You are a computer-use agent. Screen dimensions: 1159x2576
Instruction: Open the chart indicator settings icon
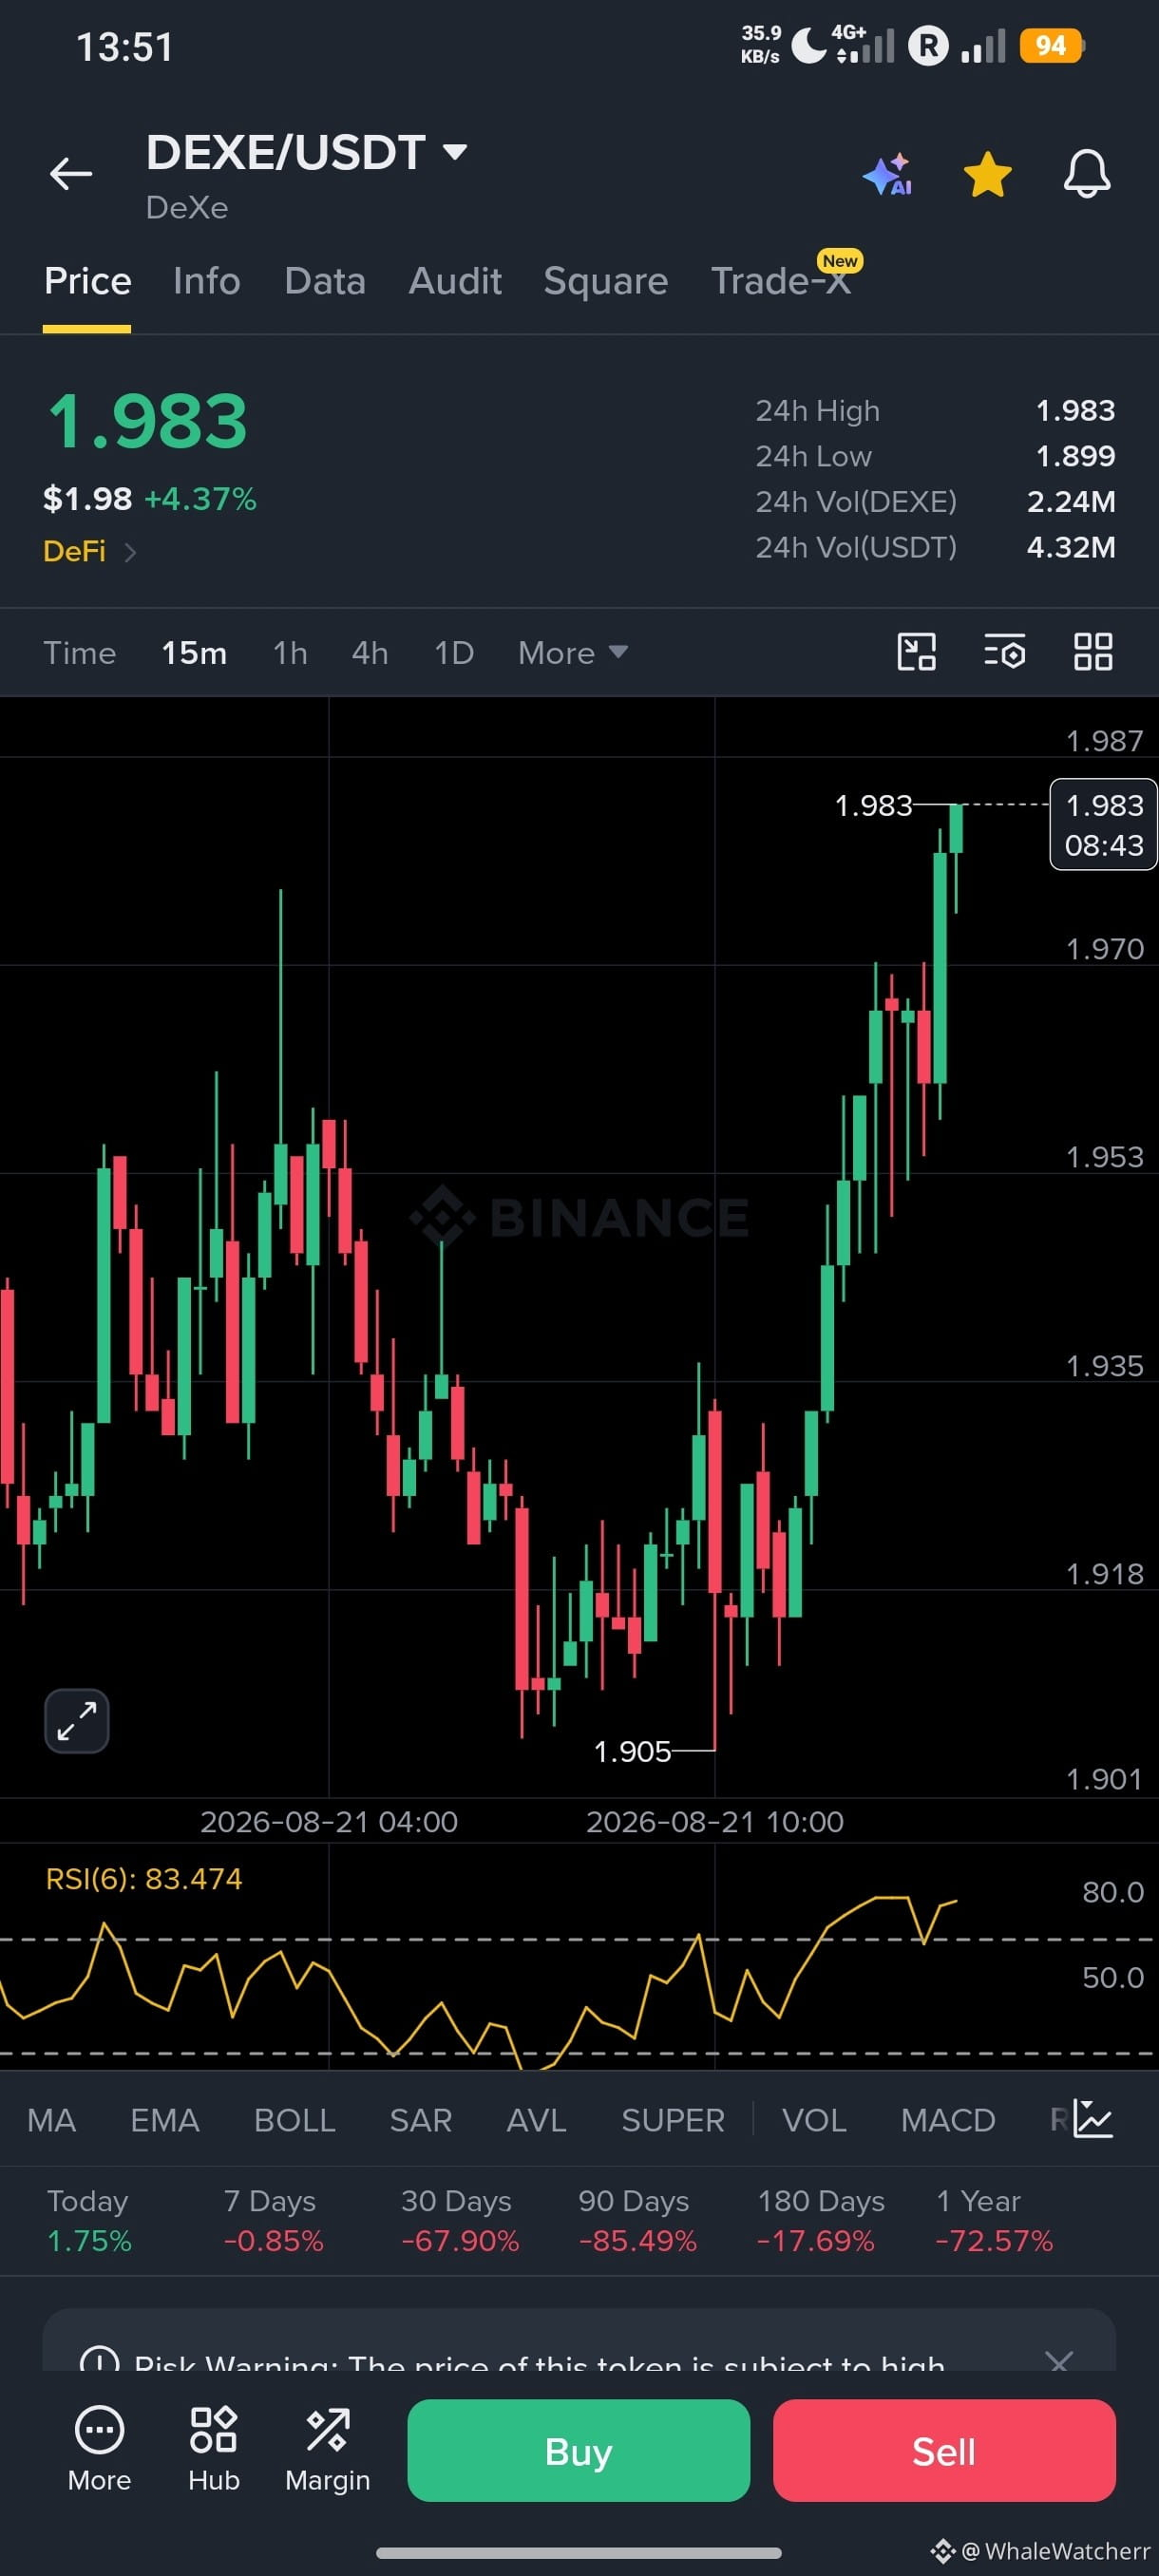1004,652
